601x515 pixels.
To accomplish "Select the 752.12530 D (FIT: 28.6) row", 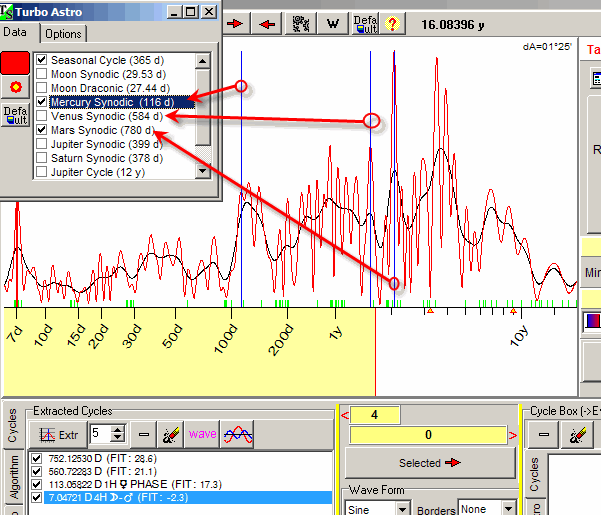I will click(x=103, y=459).
